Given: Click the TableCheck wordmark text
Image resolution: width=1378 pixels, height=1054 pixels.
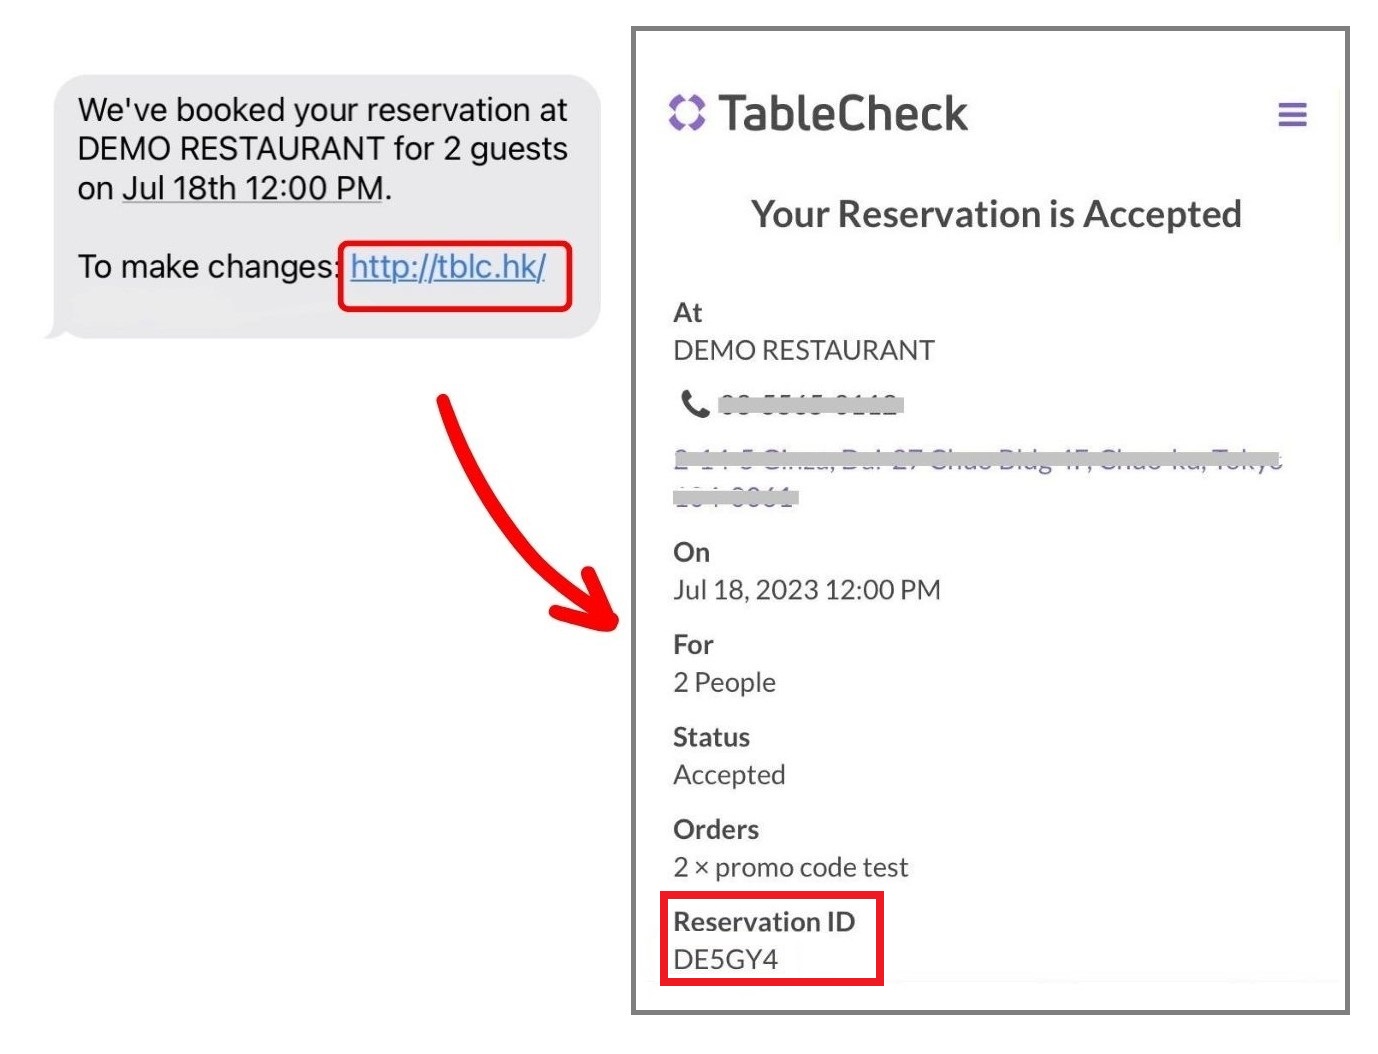Looking at the screenshot, I should click(843, 113).
